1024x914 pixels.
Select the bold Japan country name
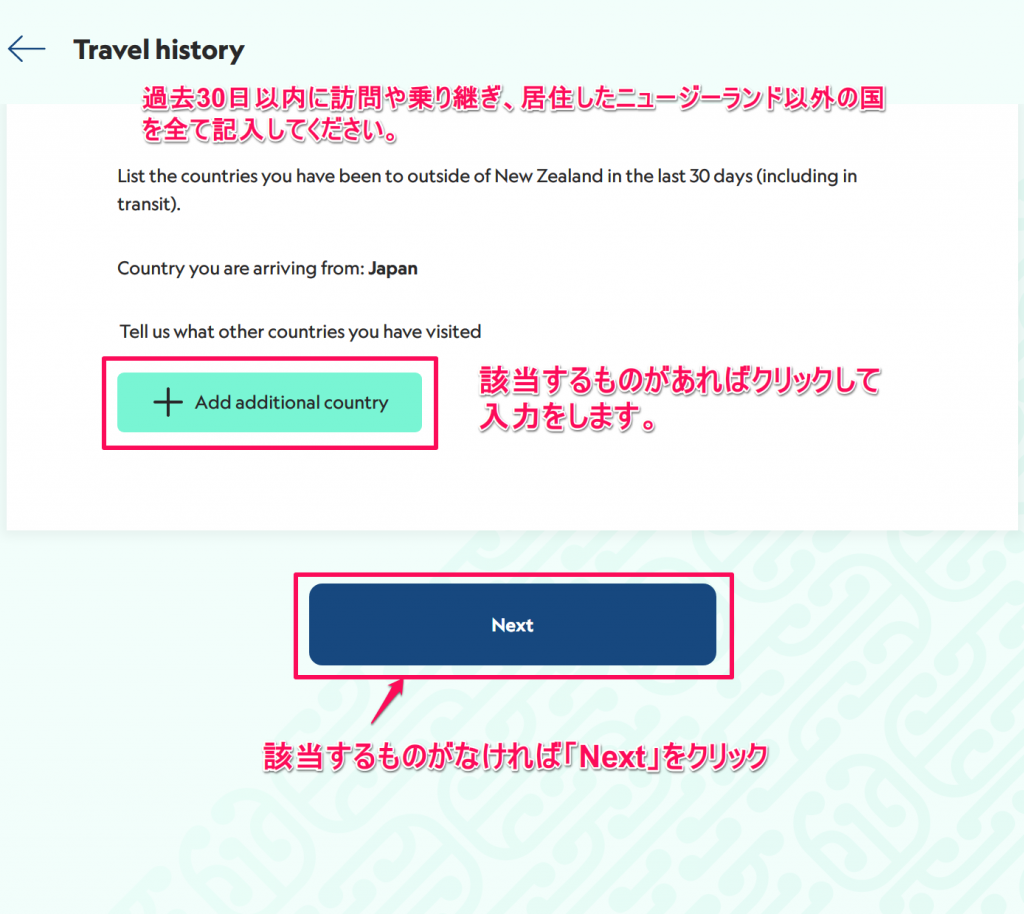click(392, 268)
